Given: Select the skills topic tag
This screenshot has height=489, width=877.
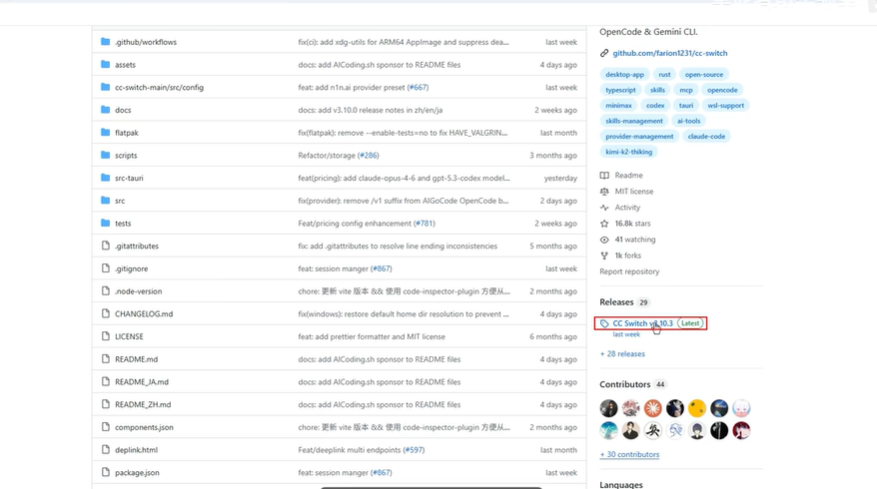Looking at the screenshot, I should [657, 90].
